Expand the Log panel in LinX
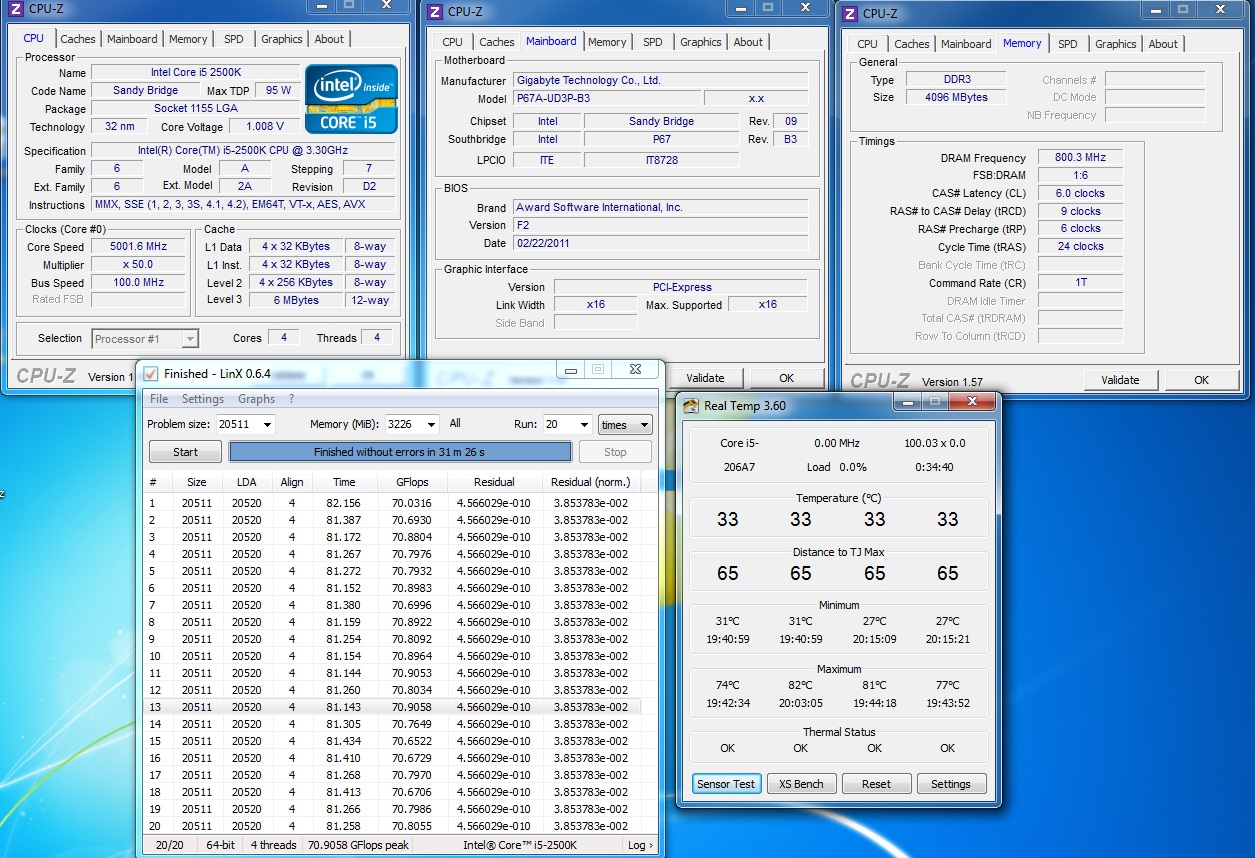Image resolution: width=1255 pixels, height=858 pixels. pyautogui.click(x=640, y=845)
